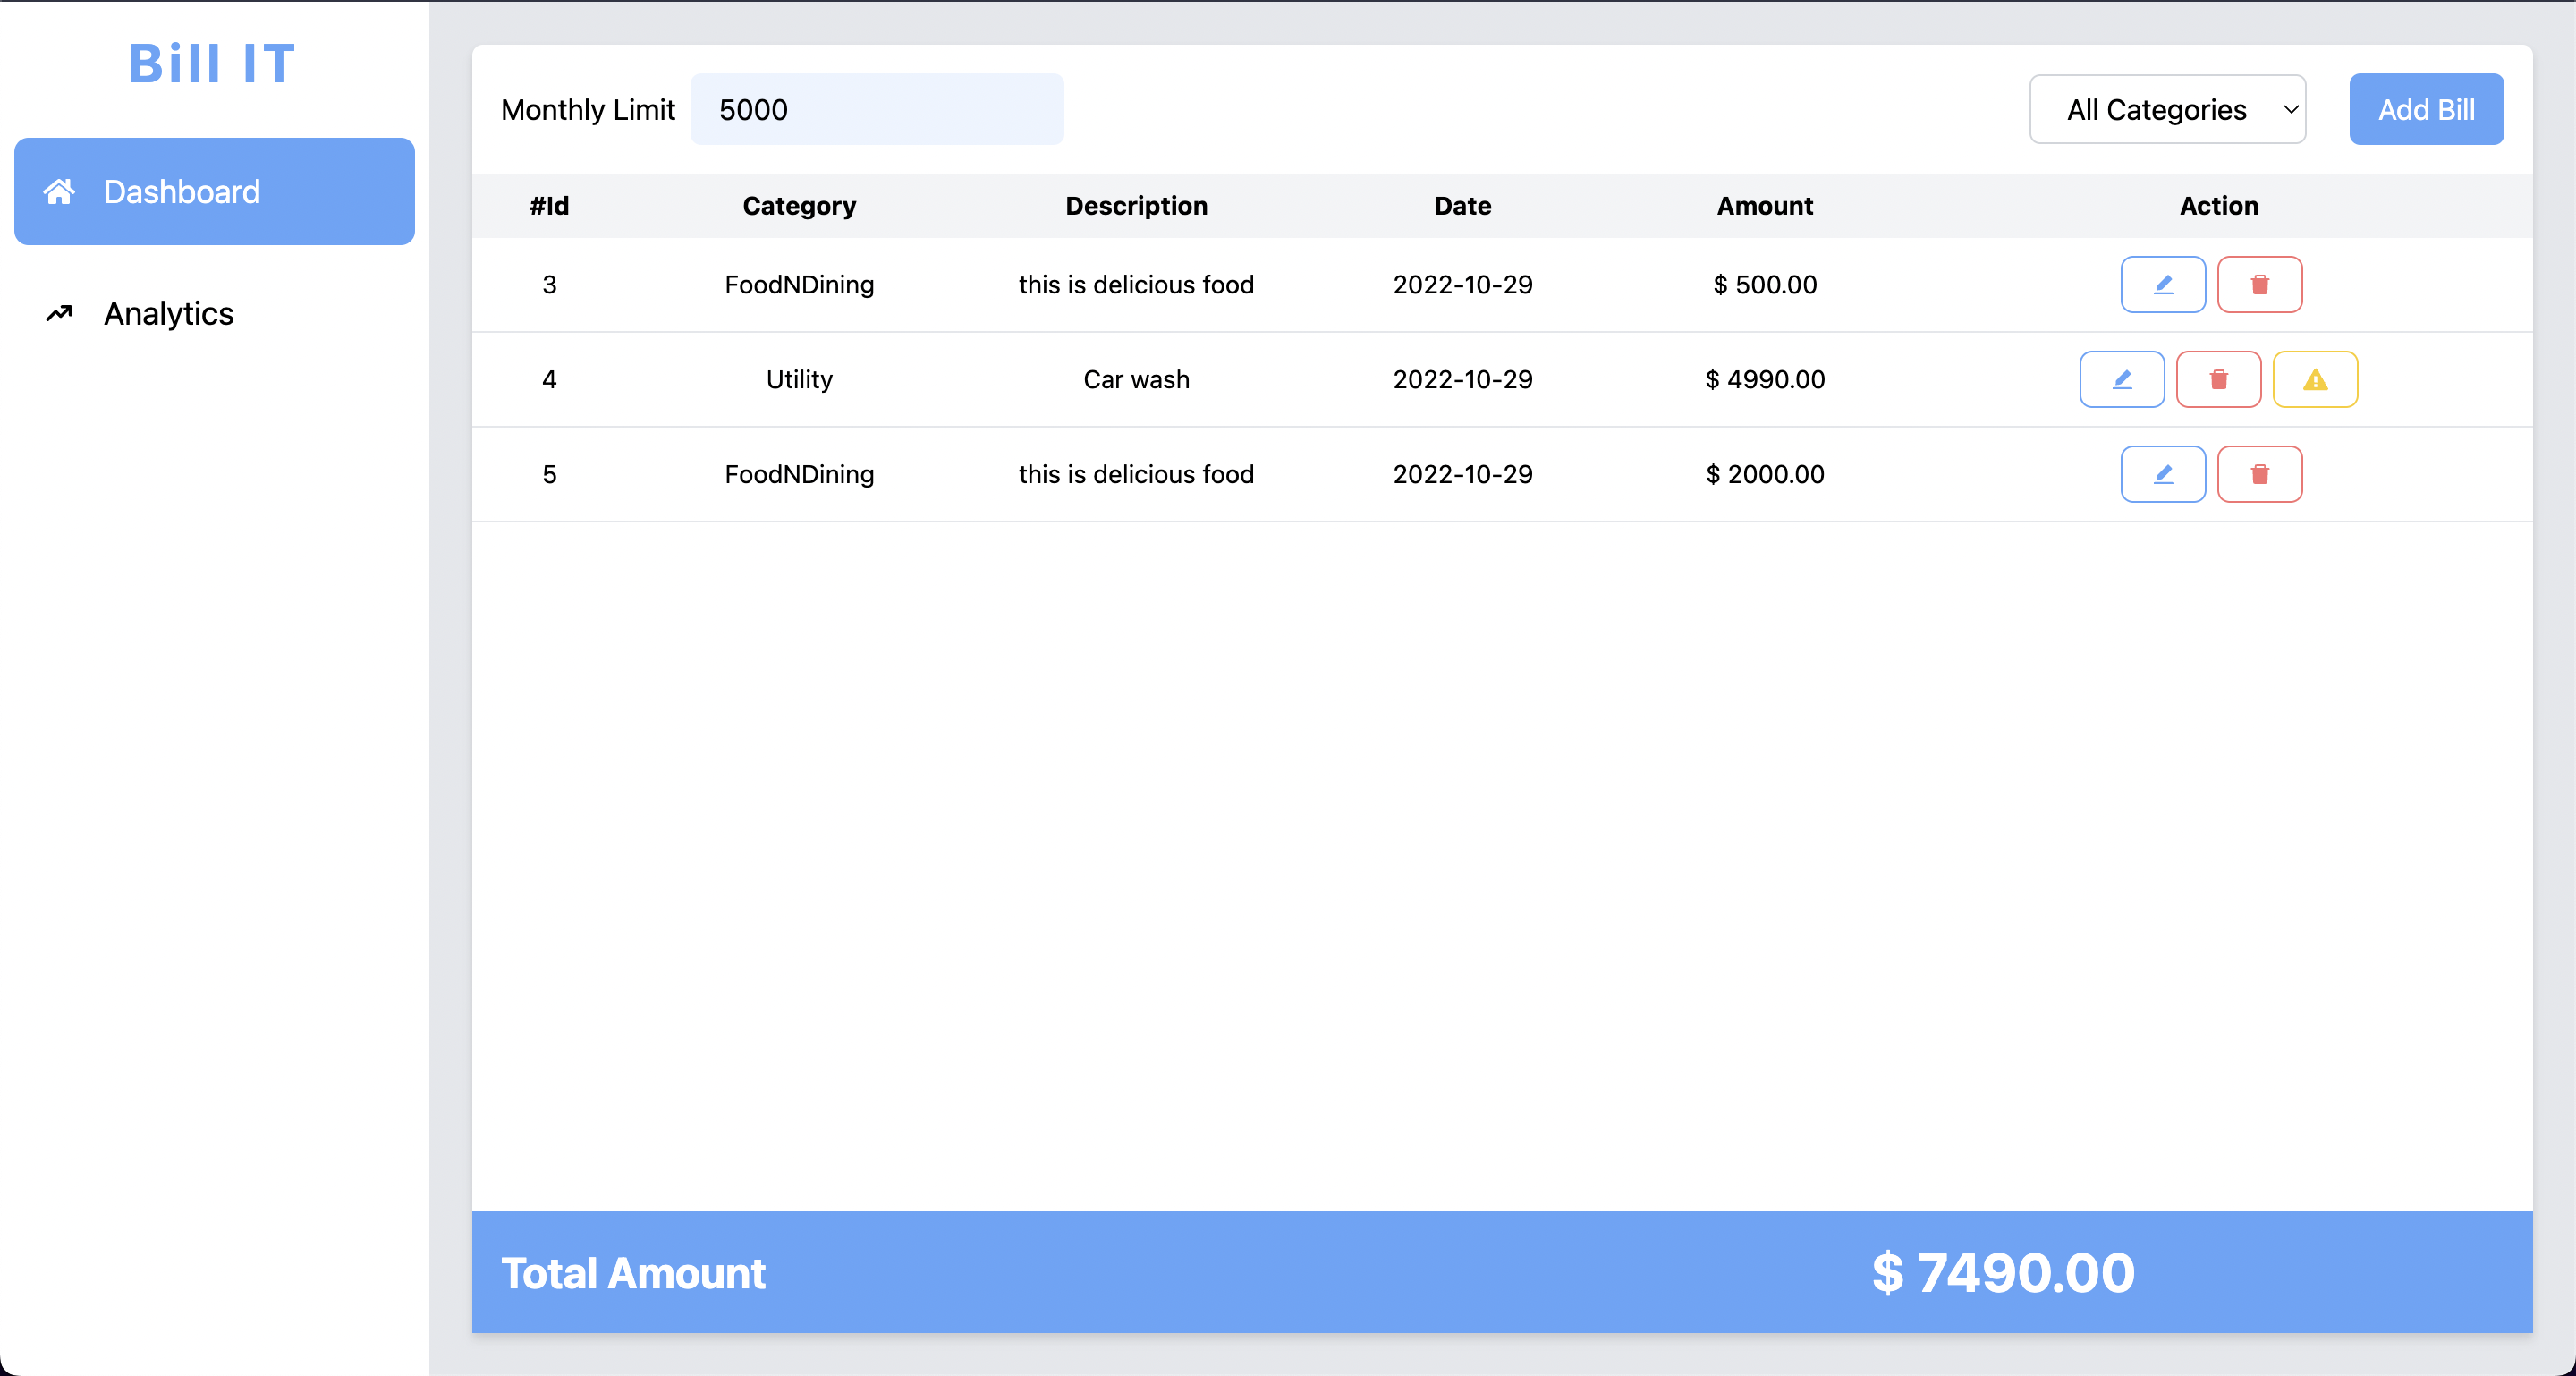Edit the $2000.00 FoodNDining bill
The image size is (2576, 1376).
(2162, 474)
